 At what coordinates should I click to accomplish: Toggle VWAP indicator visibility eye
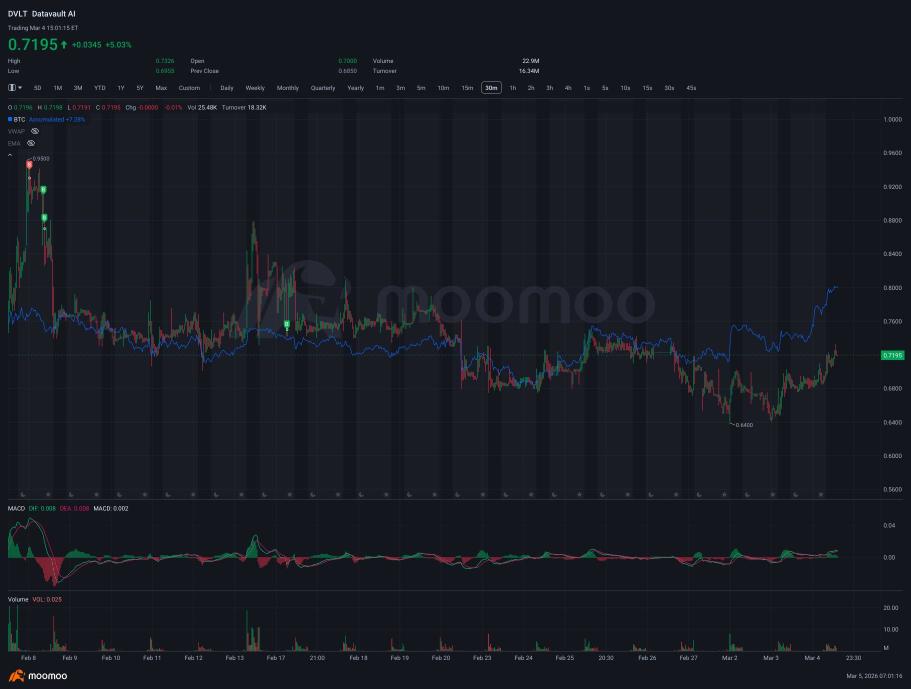coord(35,131)
